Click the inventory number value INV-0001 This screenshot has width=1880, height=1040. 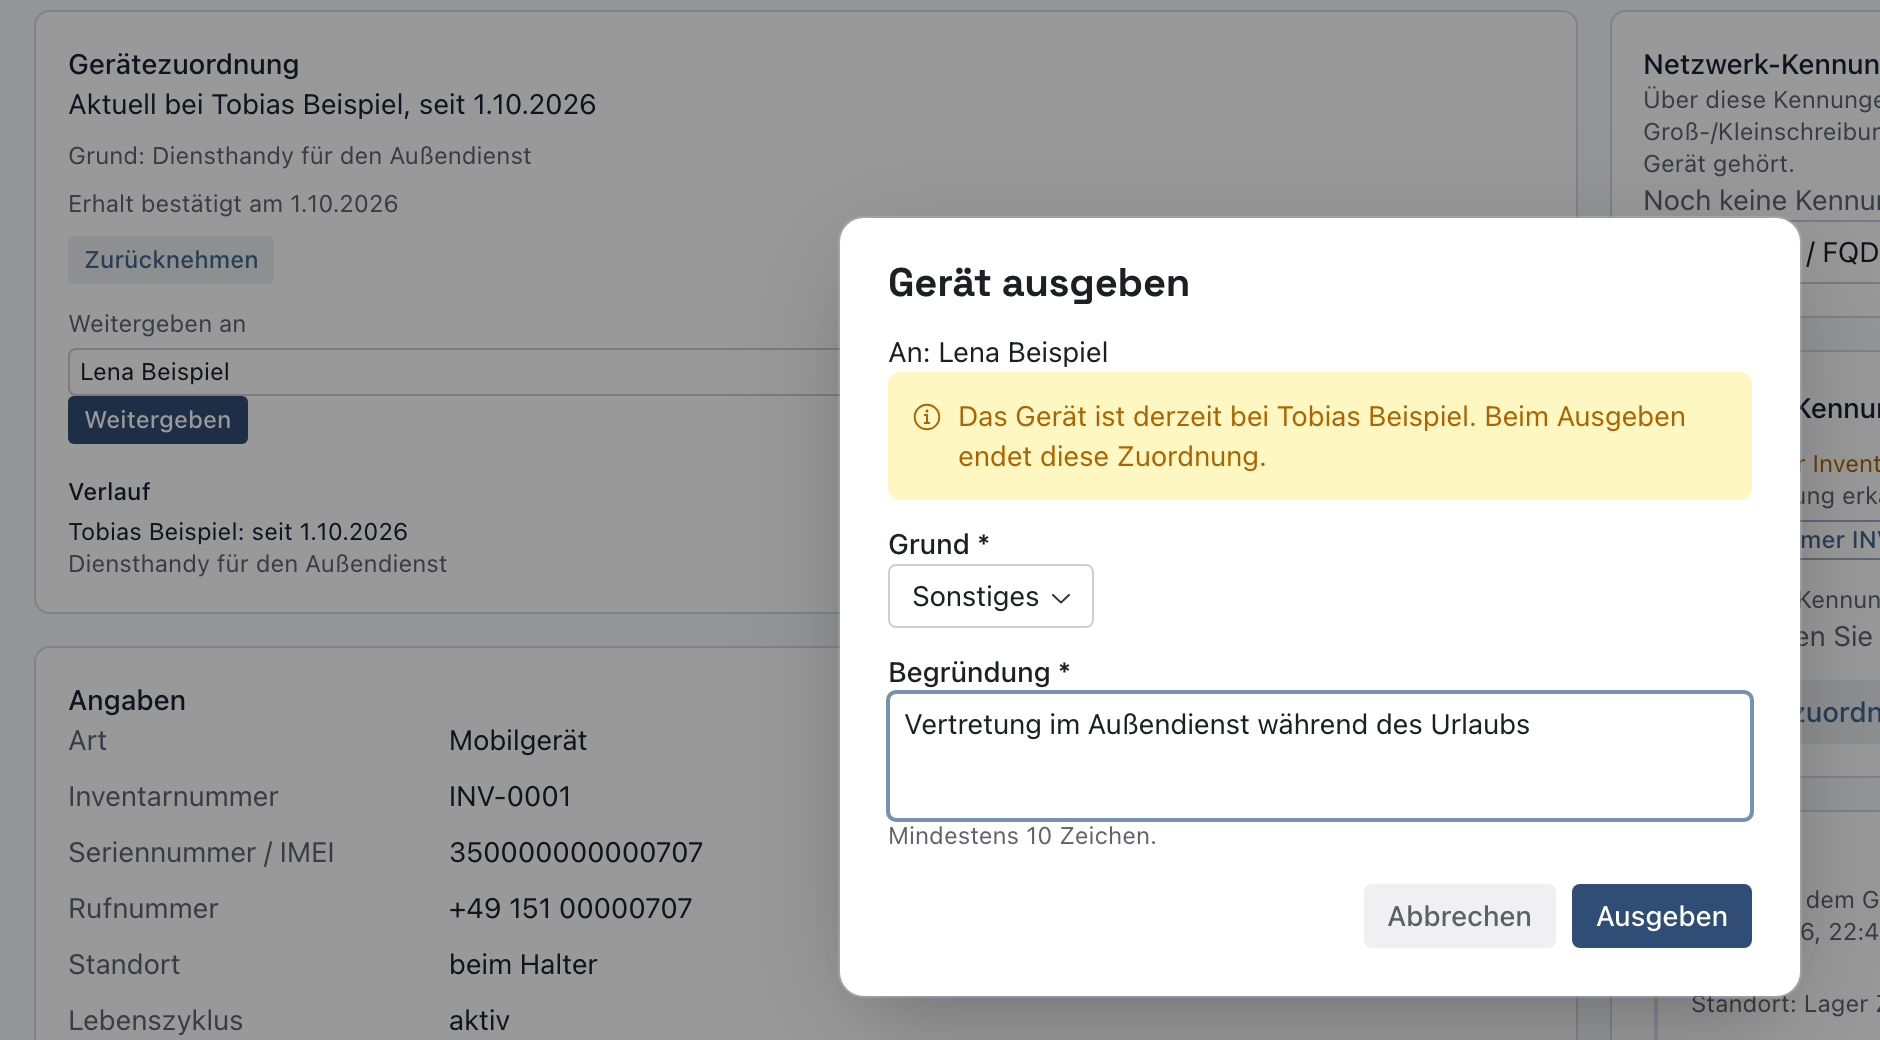pos(510,797)
